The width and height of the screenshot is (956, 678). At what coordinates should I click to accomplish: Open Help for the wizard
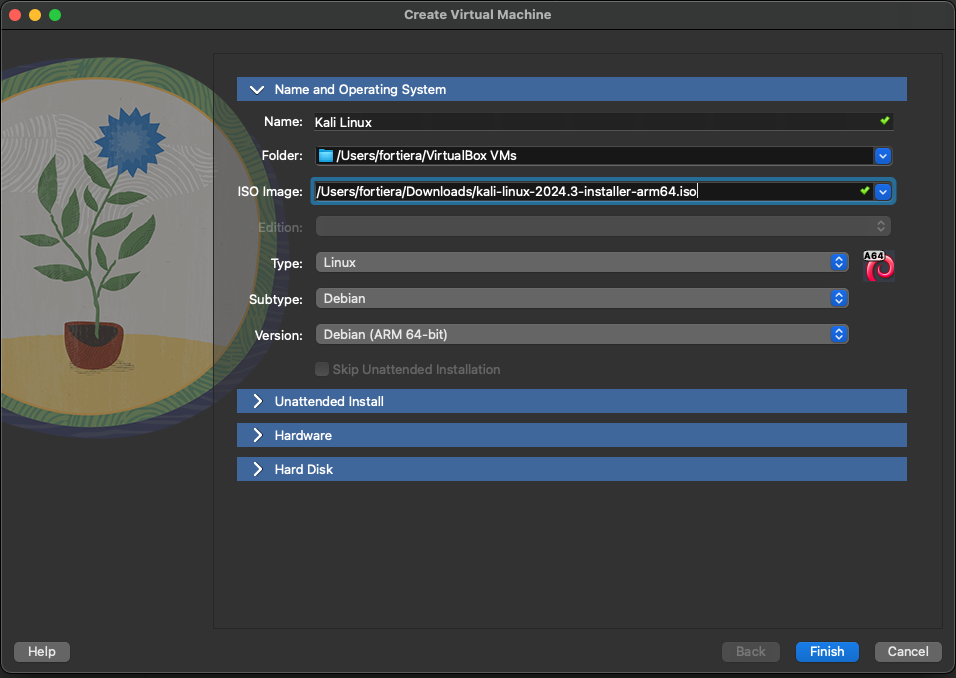point(41,651)
